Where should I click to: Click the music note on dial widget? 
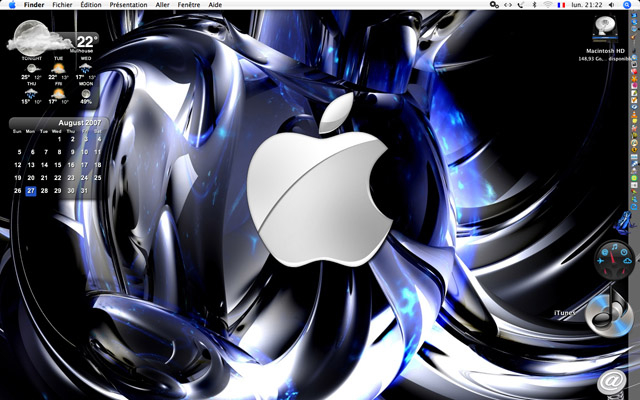coord(614,246)
